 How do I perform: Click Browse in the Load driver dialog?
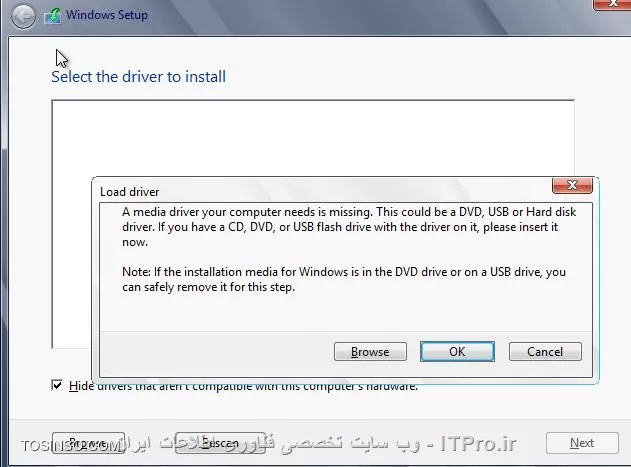click(370, 352)
